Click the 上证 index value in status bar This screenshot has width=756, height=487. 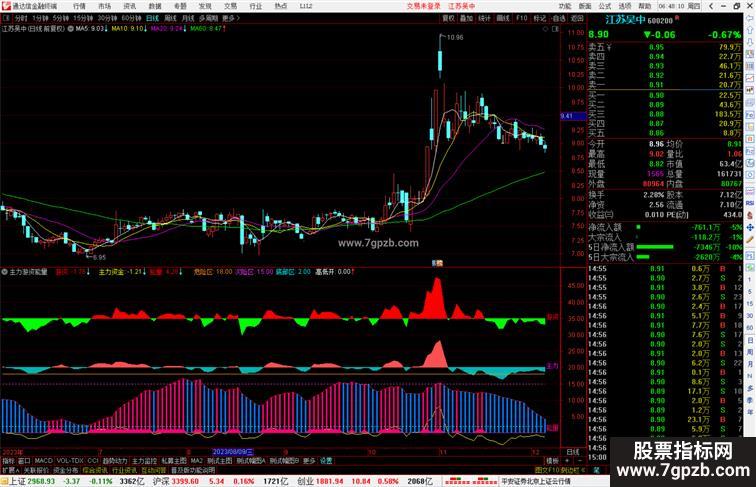pyautogui.click(x=41, y=481)
